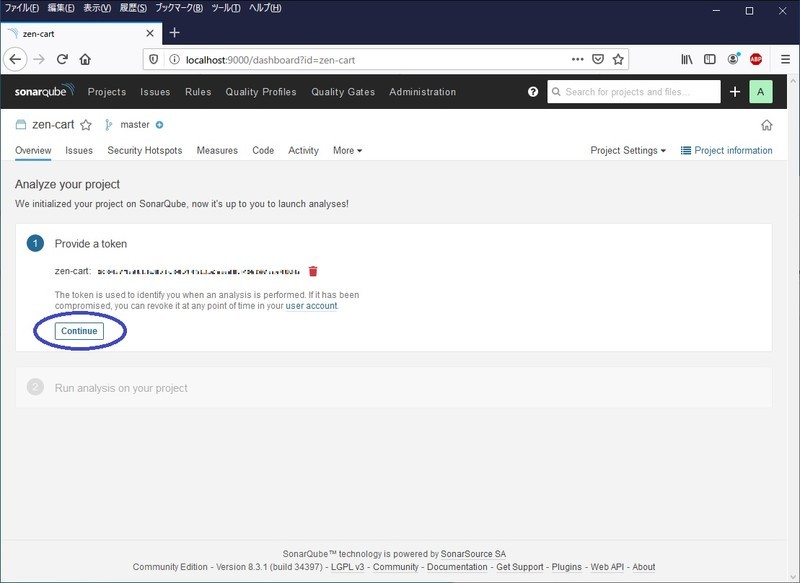Switch to the Code tab
This screenshot has width=800, height=583.
tap(263, 150)
